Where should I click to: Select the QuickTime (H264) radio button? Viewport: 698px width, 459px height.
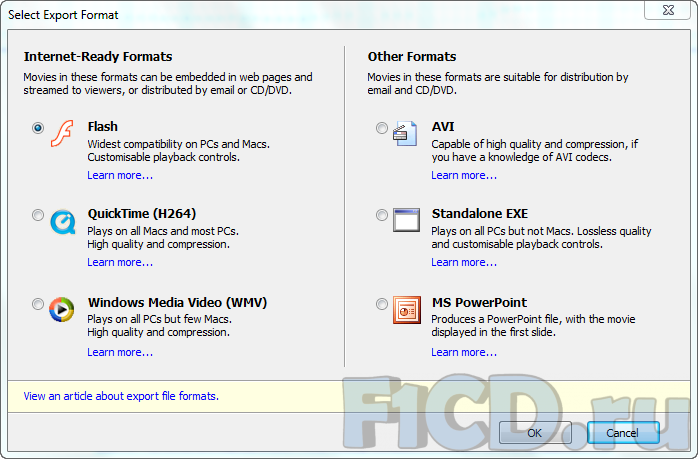(x=38, y=215)
